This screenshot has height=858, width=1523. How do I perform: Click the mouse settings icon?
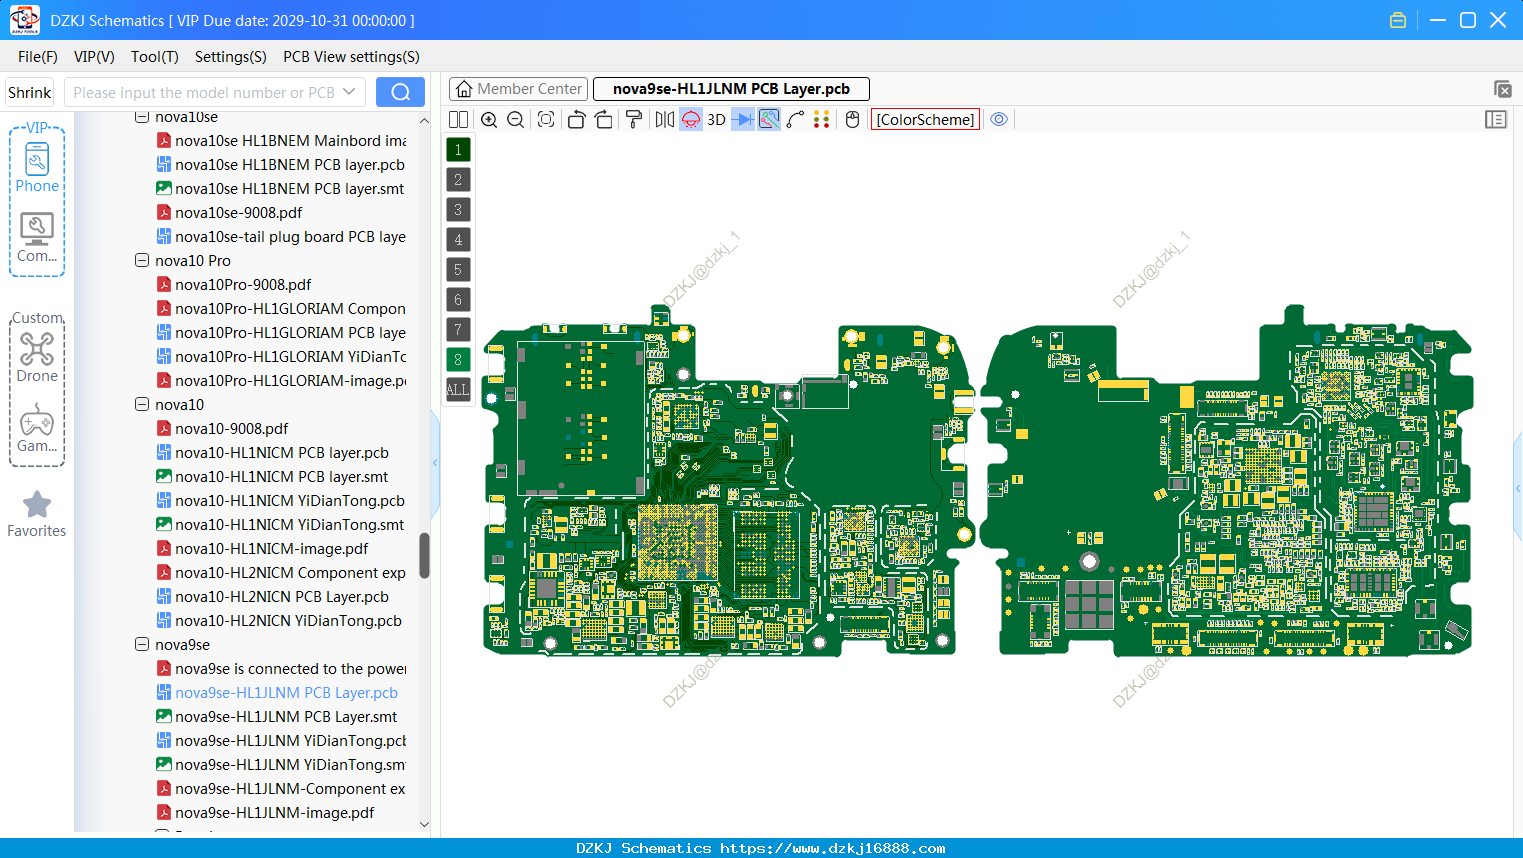[853, 120]
